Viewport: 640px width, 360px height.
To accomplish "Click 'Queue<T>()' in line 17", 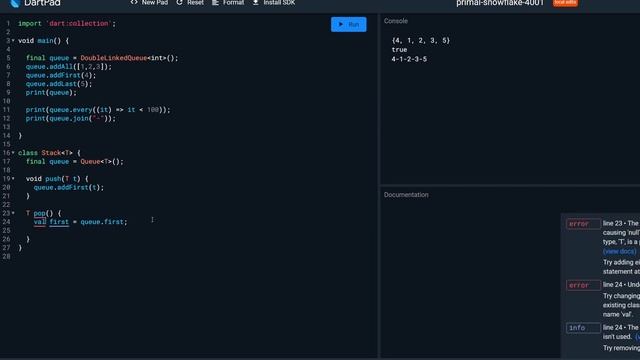I will [x=100, y=162].
